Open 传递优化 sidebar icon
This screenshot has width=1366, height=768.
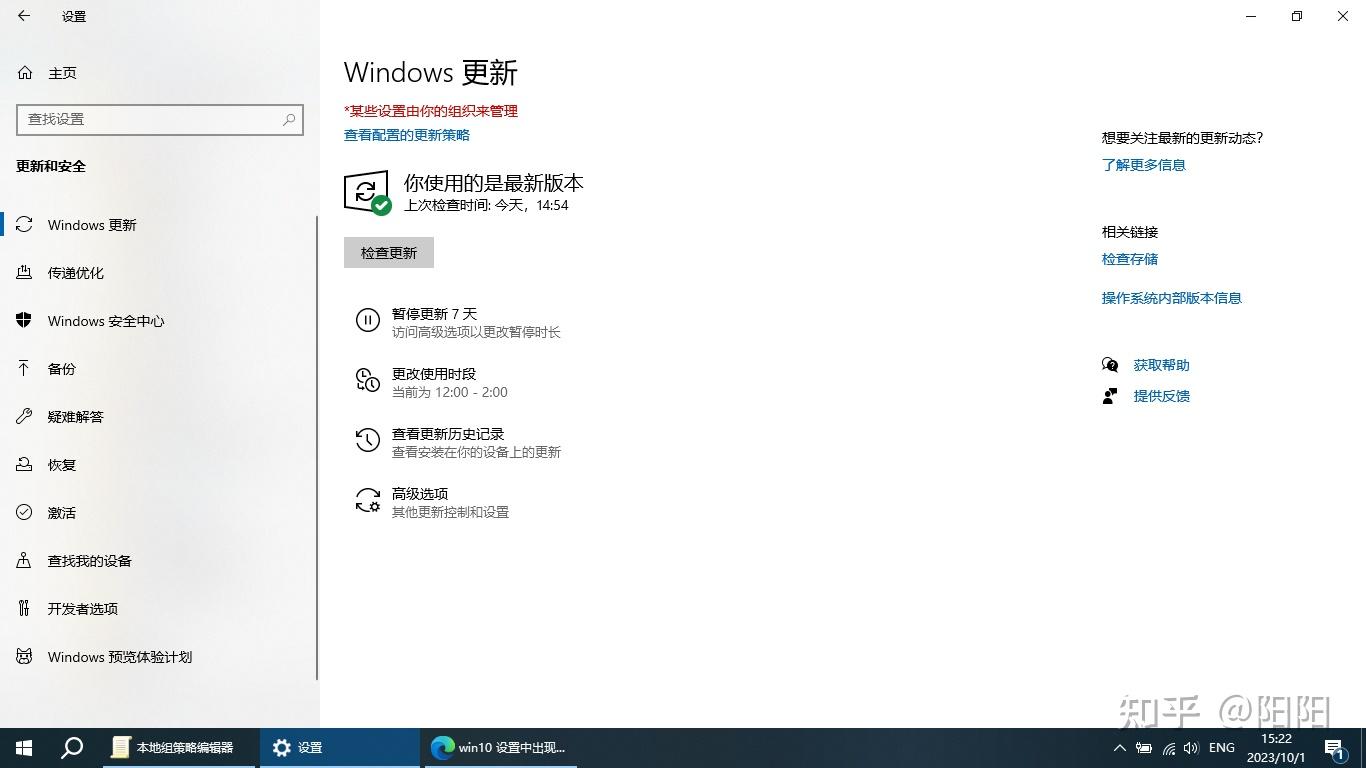[25, 273]
